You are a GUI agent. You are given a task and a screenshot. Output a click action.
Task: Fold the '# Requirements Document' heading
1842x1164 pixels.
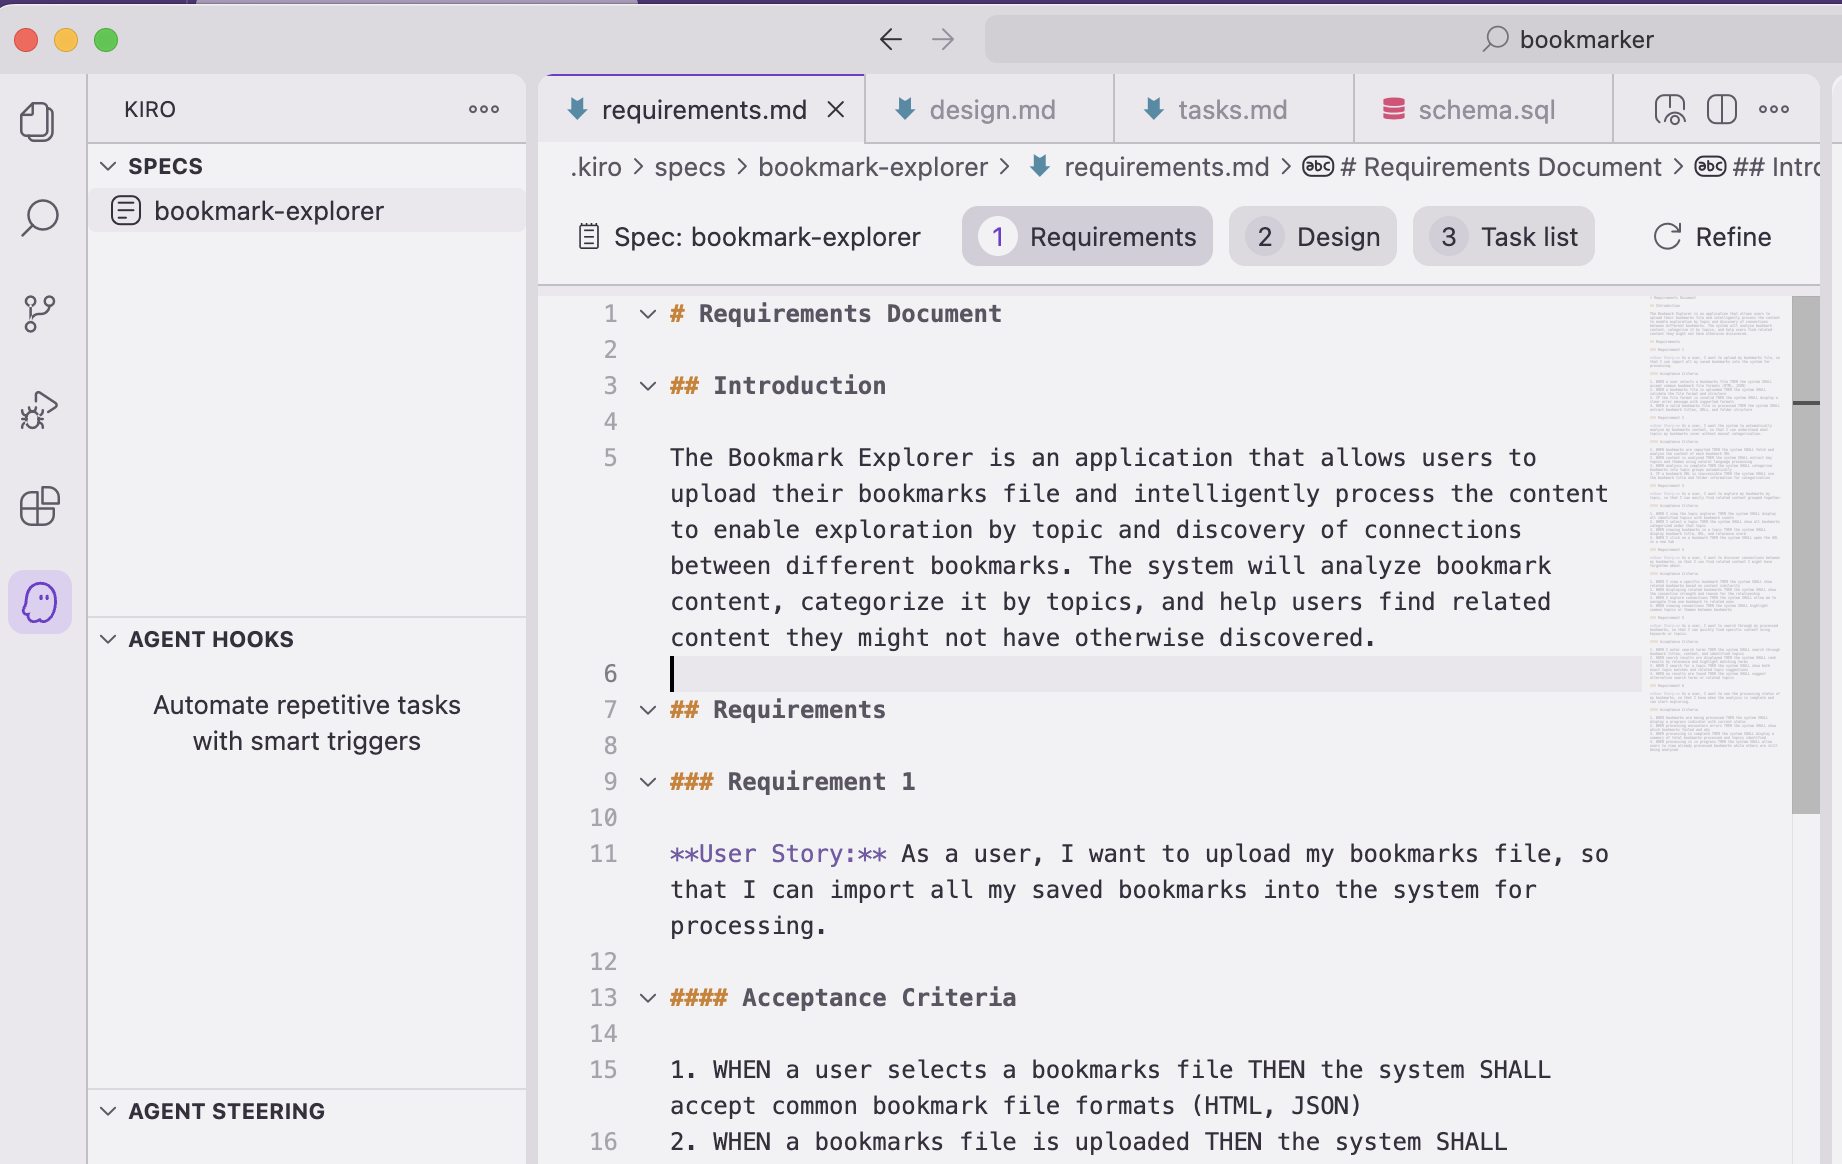point(648,314)
